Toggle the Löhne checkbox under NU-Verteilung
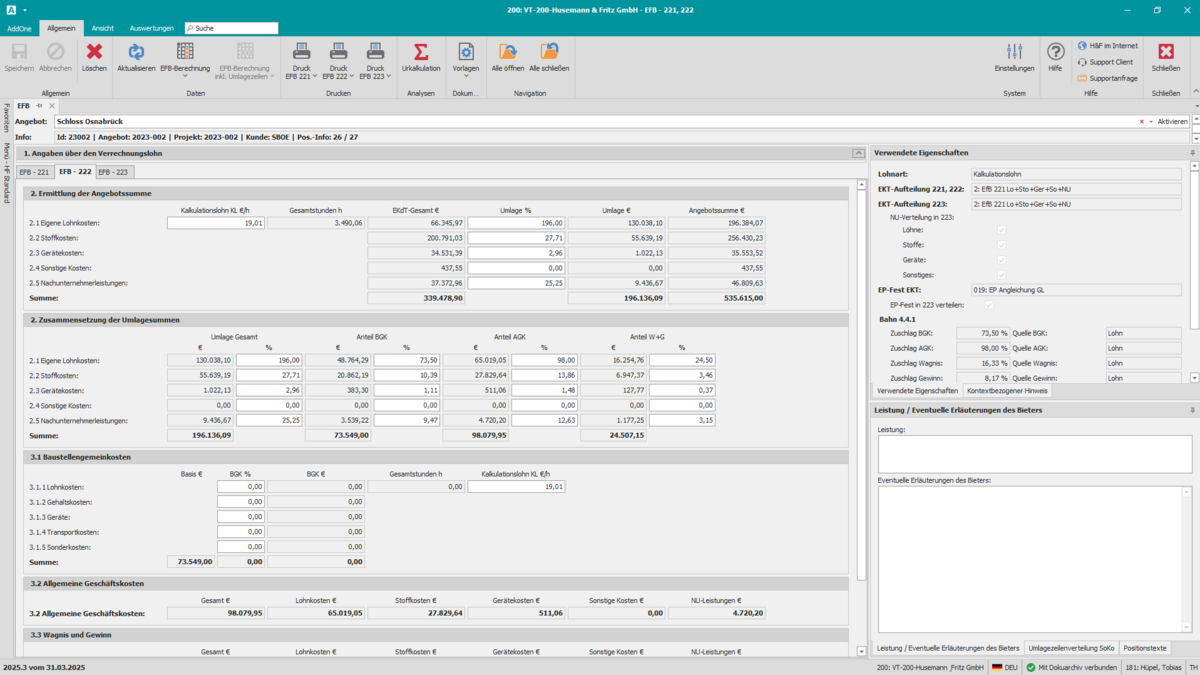The height and width of the screenshot is (675, 1200). point(1001,230)
